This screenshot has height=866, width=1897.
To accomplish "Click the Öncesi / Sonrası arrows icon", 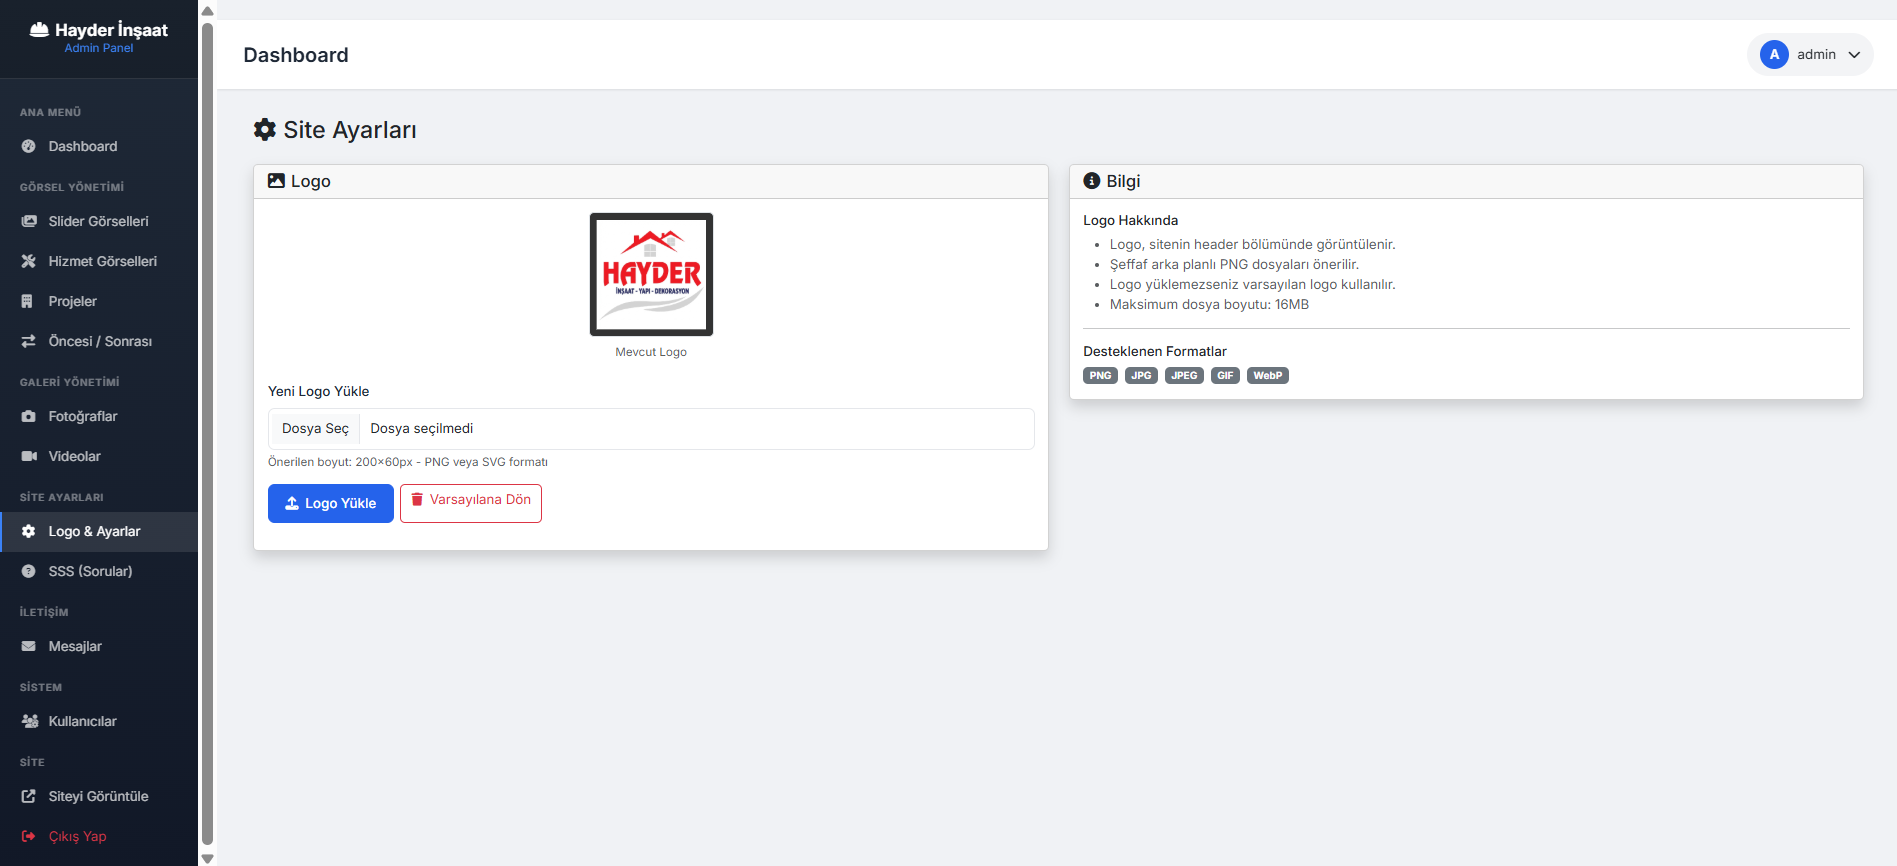I will tap(29, 341).
